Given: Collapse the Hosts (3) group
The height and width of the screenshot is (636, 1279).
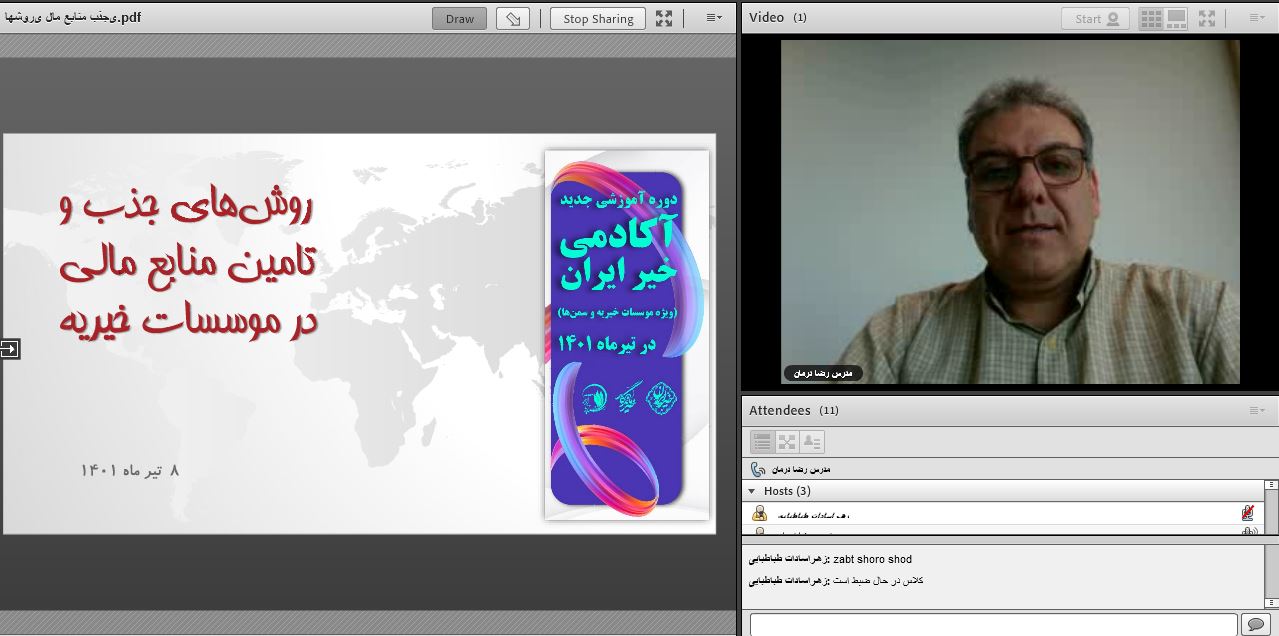Looking at the screenshot, I should pos(750,491).
